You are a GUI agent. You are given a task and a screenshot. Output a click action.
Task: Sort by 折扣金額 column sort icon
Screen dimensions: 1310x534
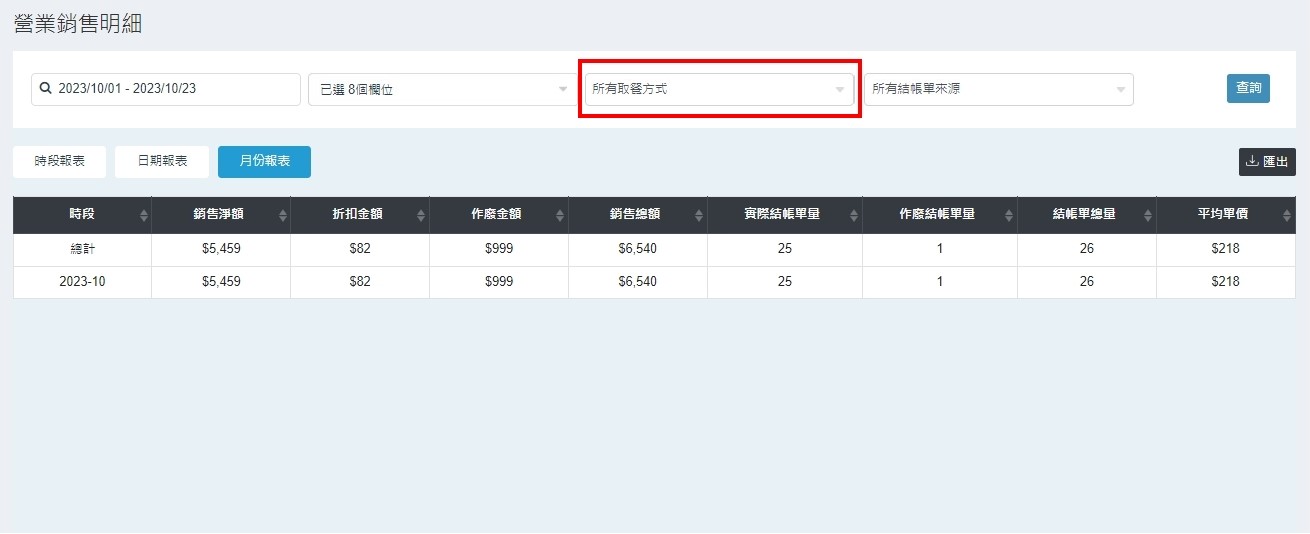(x=422, y=216)
